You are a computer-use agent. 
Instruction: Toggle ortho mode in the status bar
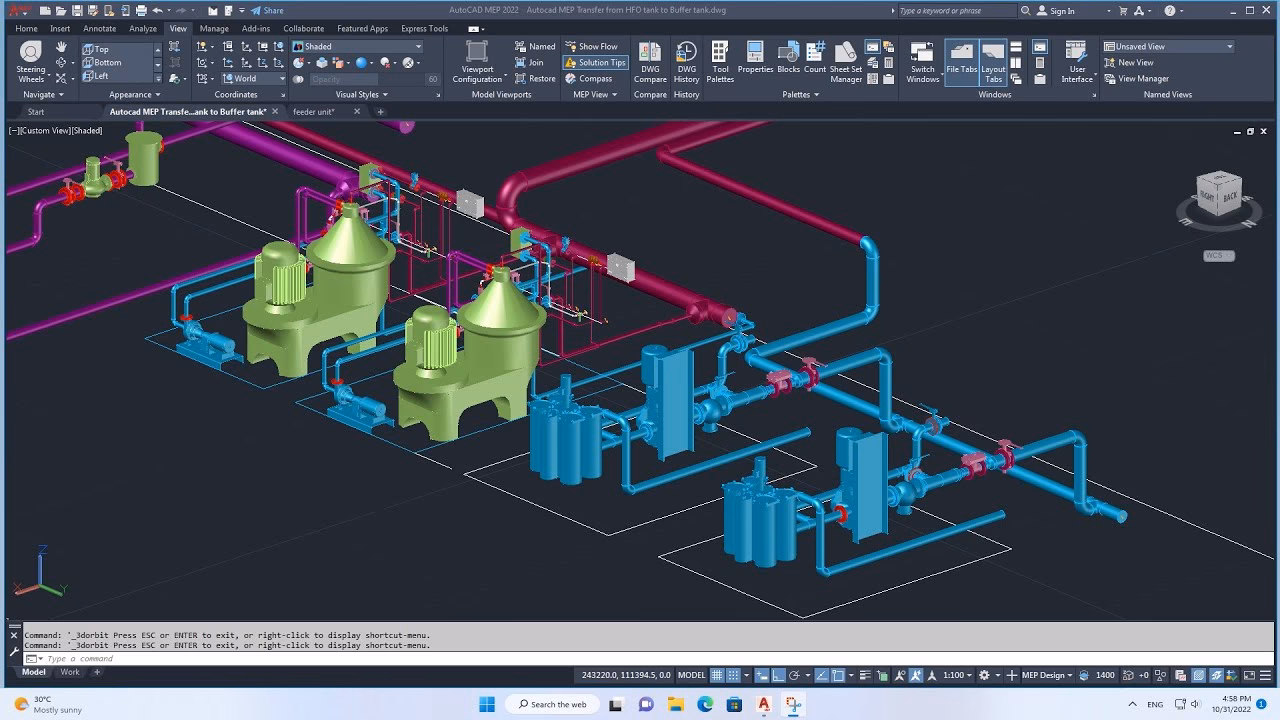780,675
